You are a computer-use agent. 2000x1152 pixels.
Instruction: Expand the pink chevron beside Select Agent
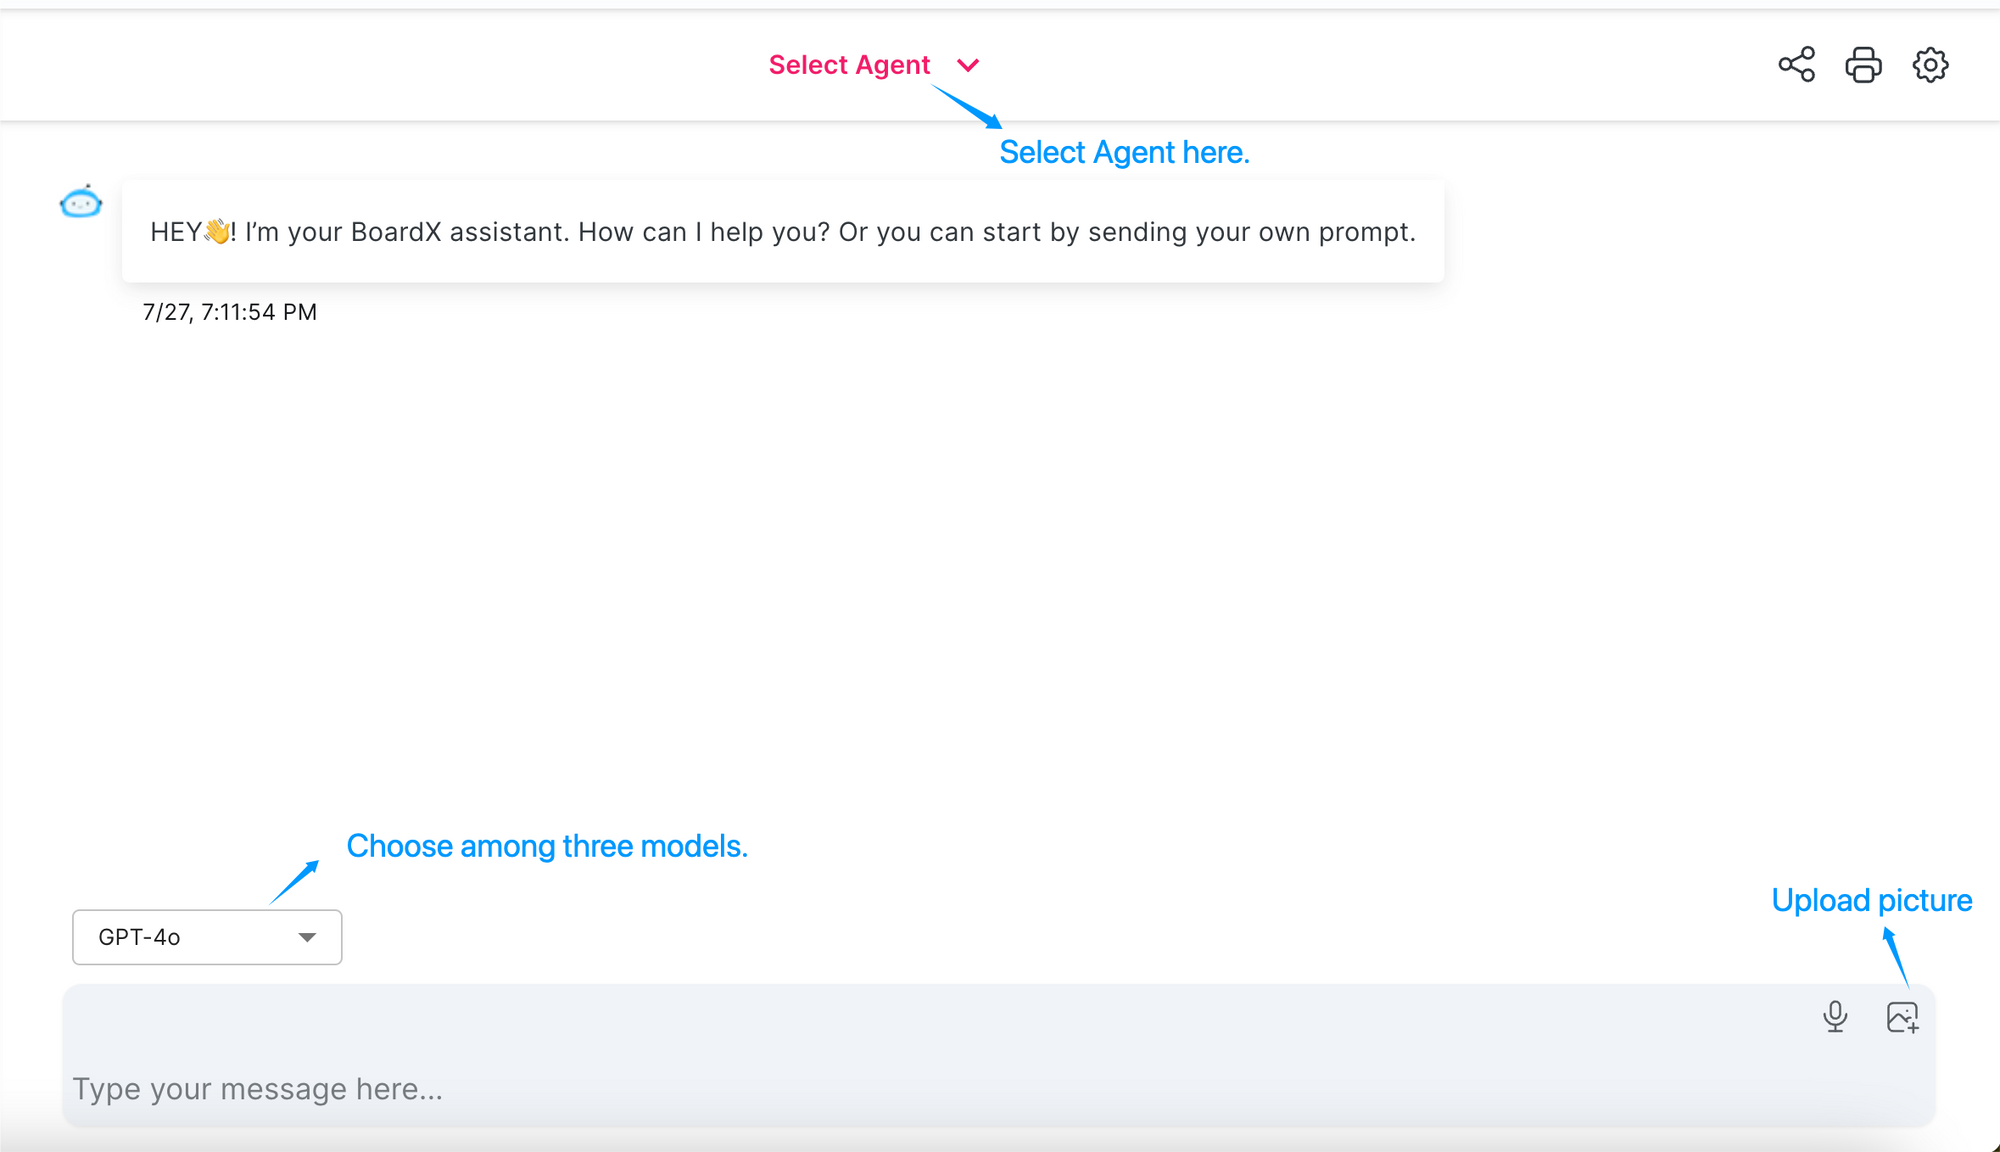coord(967,65)
